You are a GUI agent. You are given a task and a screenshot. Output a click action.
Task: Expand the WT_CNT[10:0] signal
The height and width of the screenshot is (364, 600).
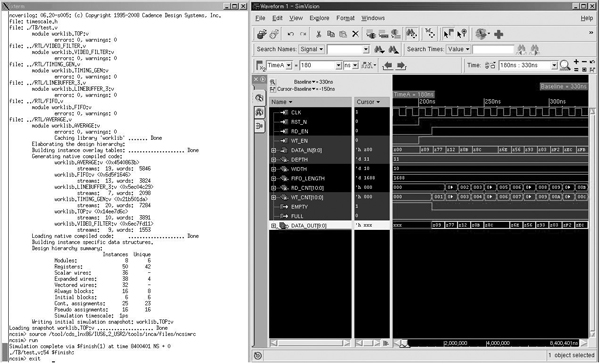point(274,198)
